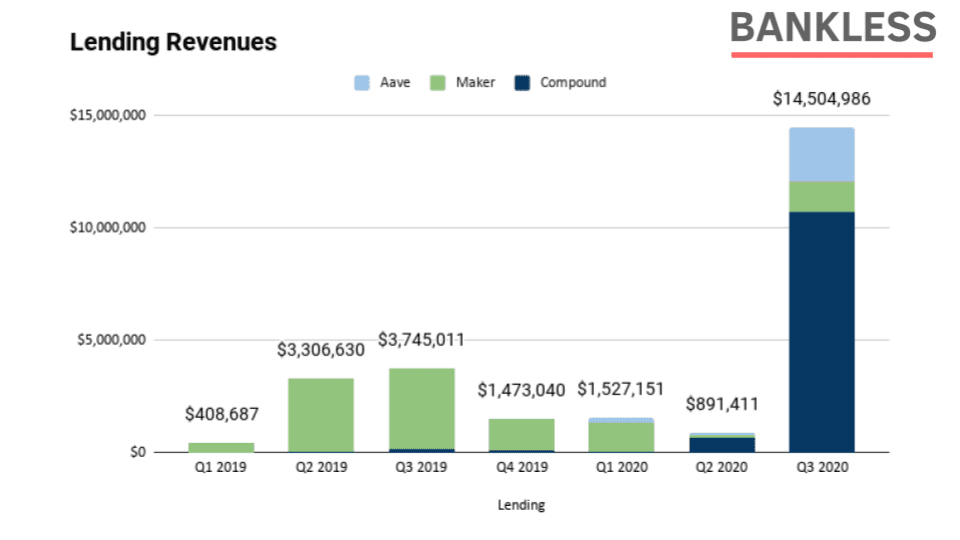Select the Compound legend label
The image size is (960, 540).
573,83
